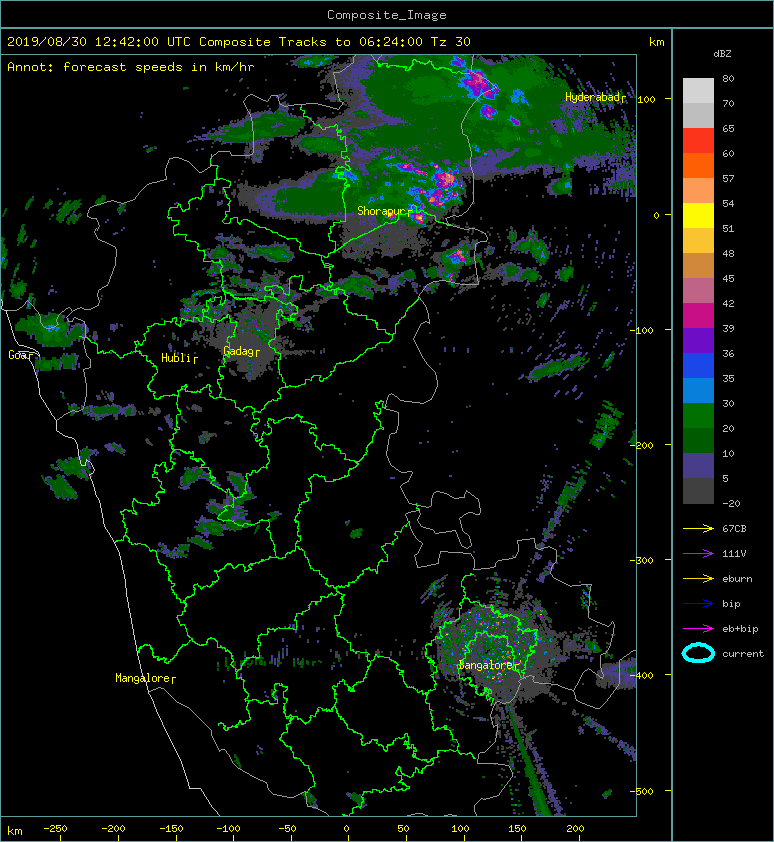Screen dimensions: 774x842
Task: Pick the slate violet swatch between 10 and 5
Action: pyautogui.click(x=698, y=466)
